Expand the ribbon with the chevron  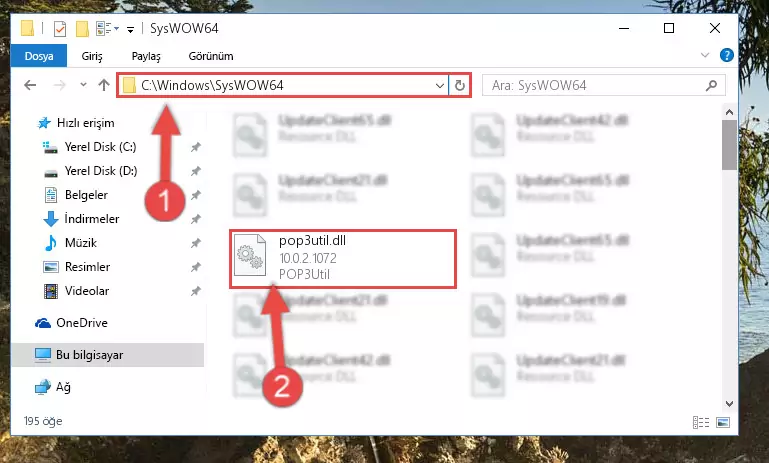point(705,55)
